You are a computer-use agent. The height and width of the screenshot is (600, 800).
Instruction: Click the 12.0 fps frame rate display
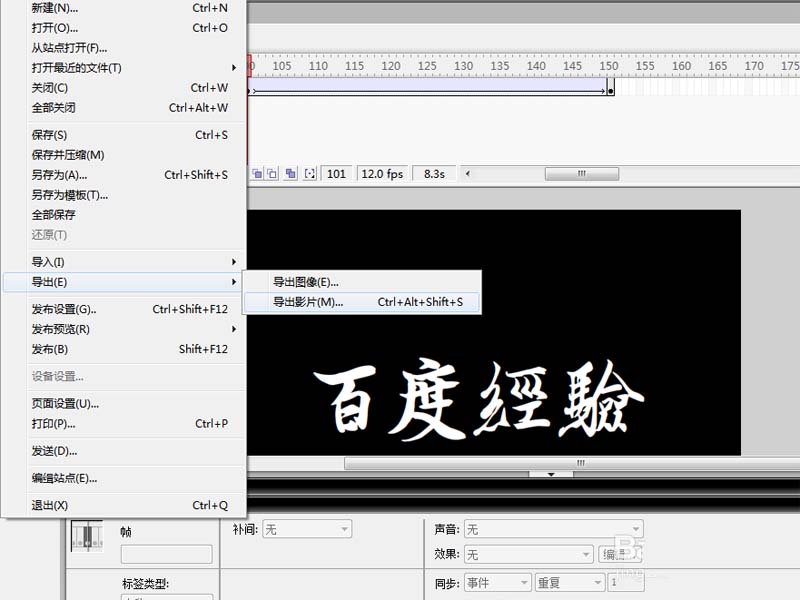382,174
